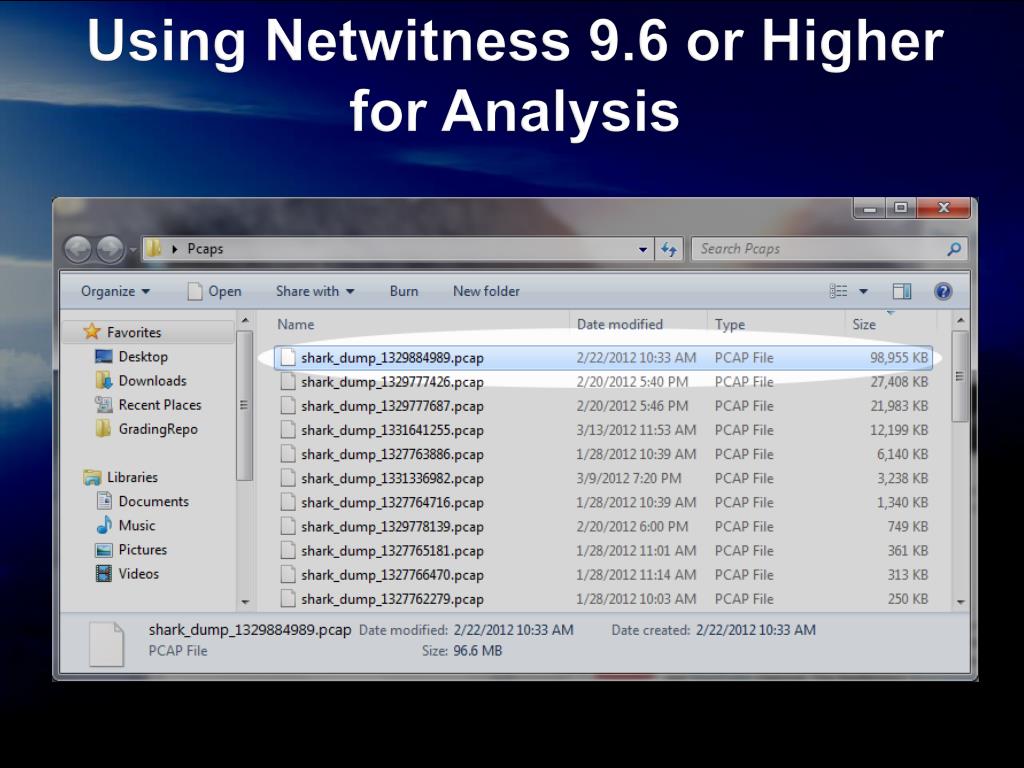Click the Favorites star icon
The image size is (1024, 768).
point(92,332)
